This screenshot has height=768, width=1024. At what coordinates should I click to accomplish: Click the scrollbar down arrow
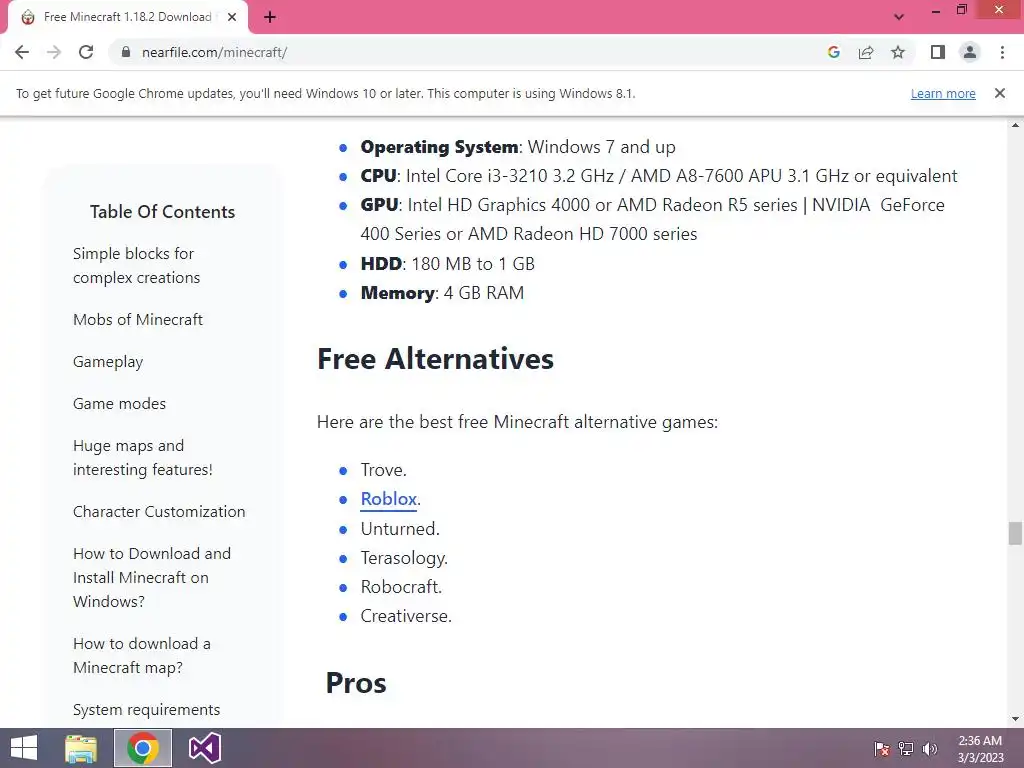tap(1015, 720)
